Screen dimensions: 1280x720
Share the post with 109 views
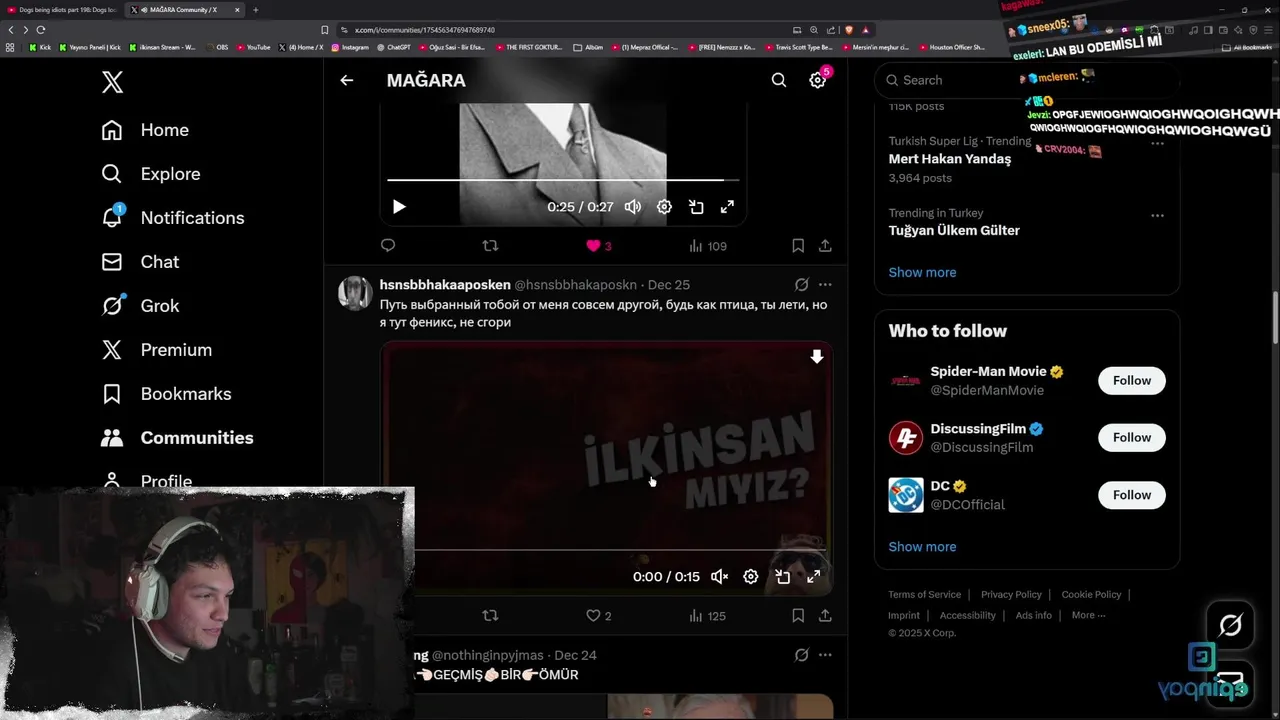[x=825, y=245]
